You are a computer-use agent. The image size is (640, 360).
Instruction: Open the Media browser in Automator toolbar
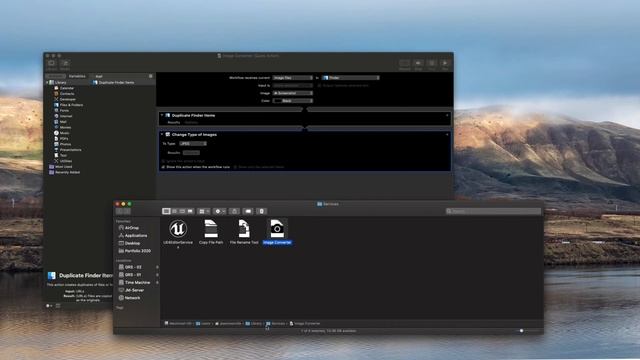[65, 63]
